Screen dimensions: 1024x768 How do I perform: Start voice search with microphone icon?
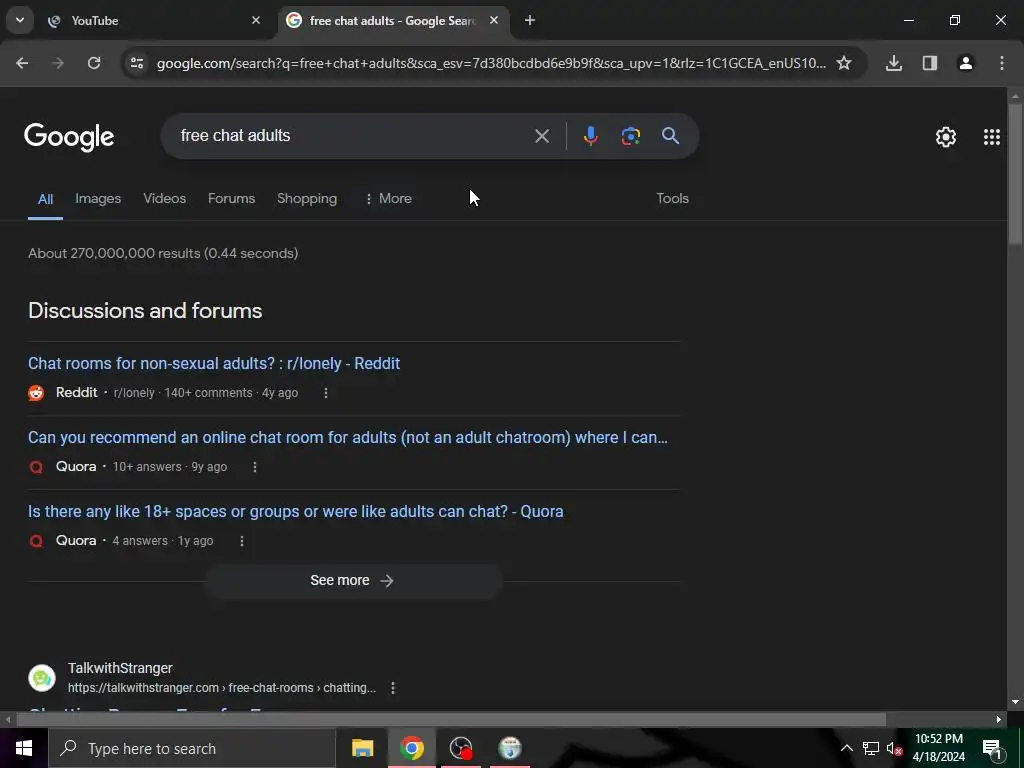point(590,136)
